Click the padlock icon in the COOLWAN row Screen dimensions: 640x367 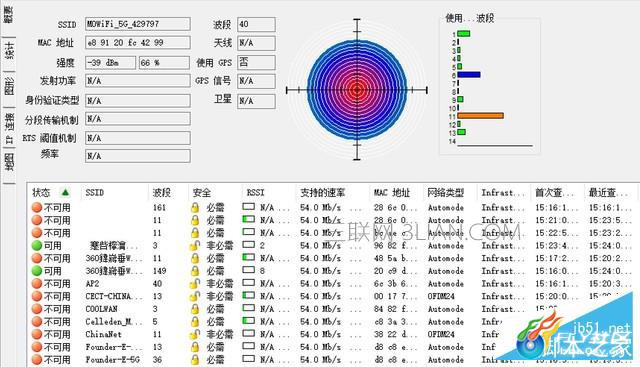point(195,309)
